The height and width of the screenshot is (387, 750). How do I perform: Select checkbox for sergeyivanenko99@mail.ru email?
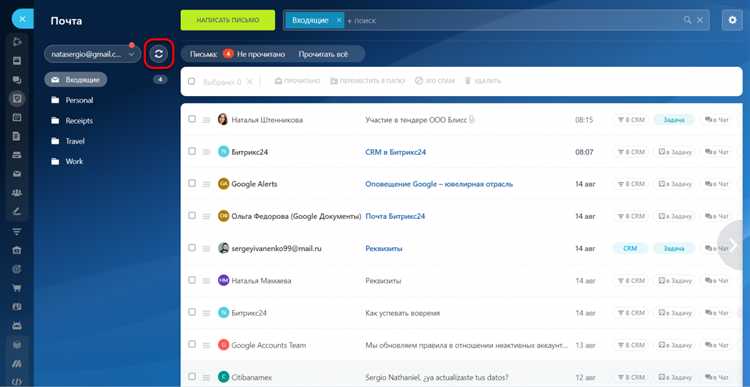(192, 248)
